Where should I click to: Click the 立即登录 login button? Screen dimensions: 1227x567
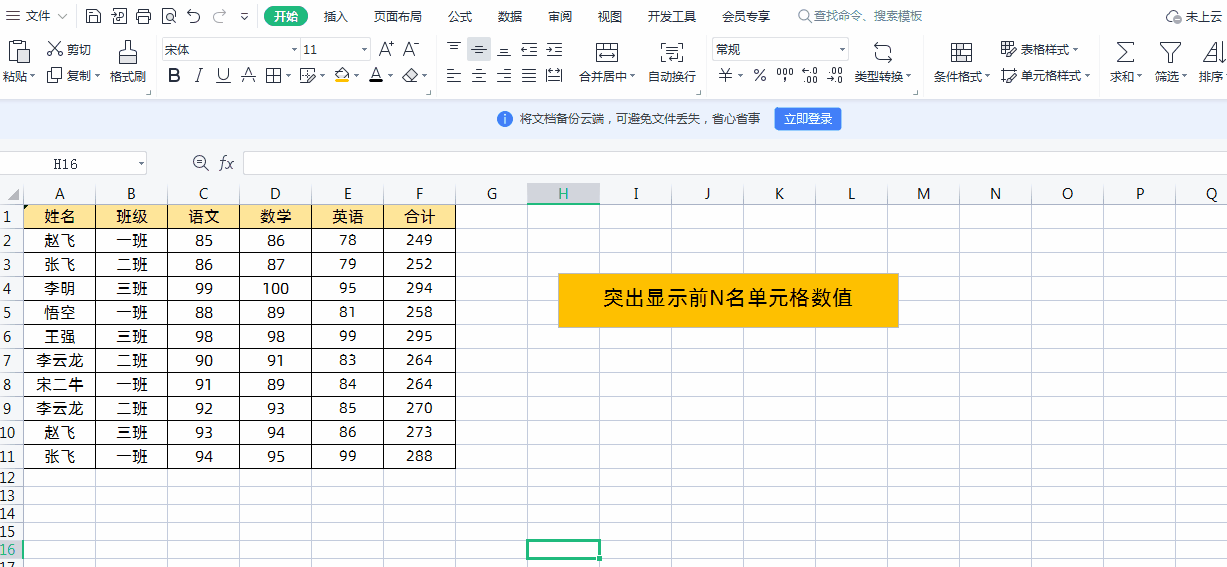pyautogui.click(x=808, y=119)
